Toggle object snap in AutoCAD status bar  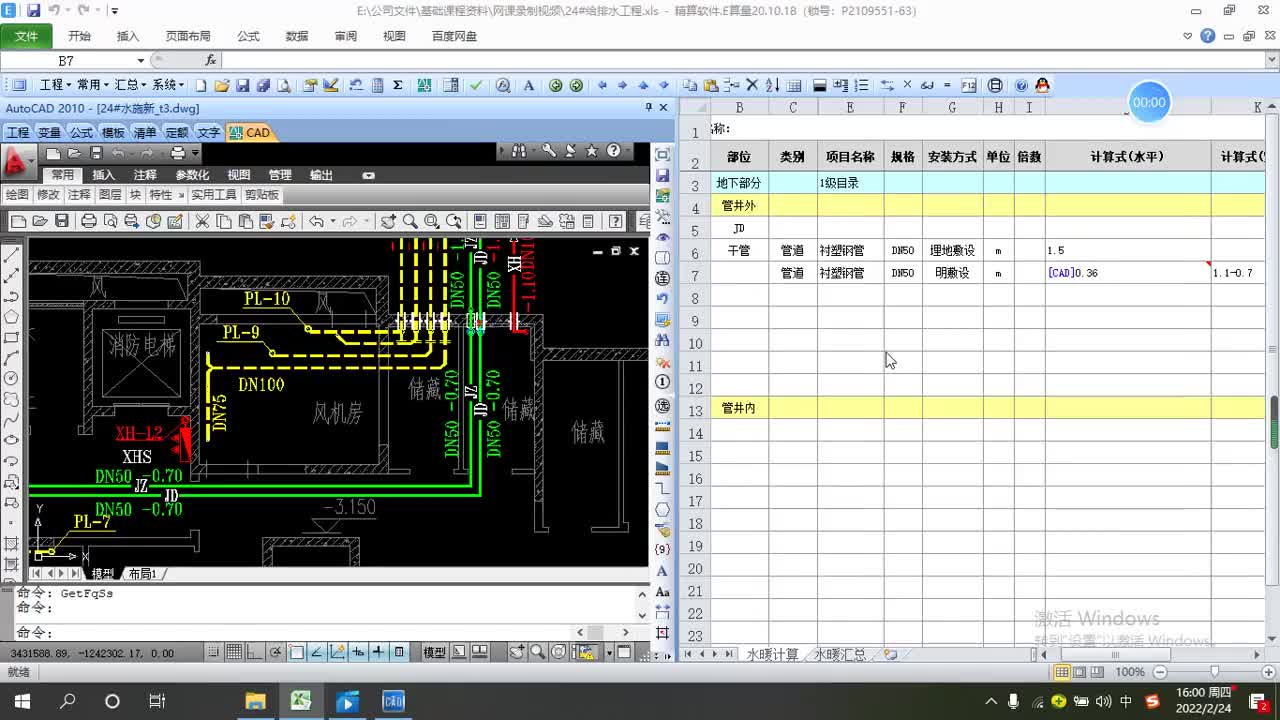click(x=296, y=652)
